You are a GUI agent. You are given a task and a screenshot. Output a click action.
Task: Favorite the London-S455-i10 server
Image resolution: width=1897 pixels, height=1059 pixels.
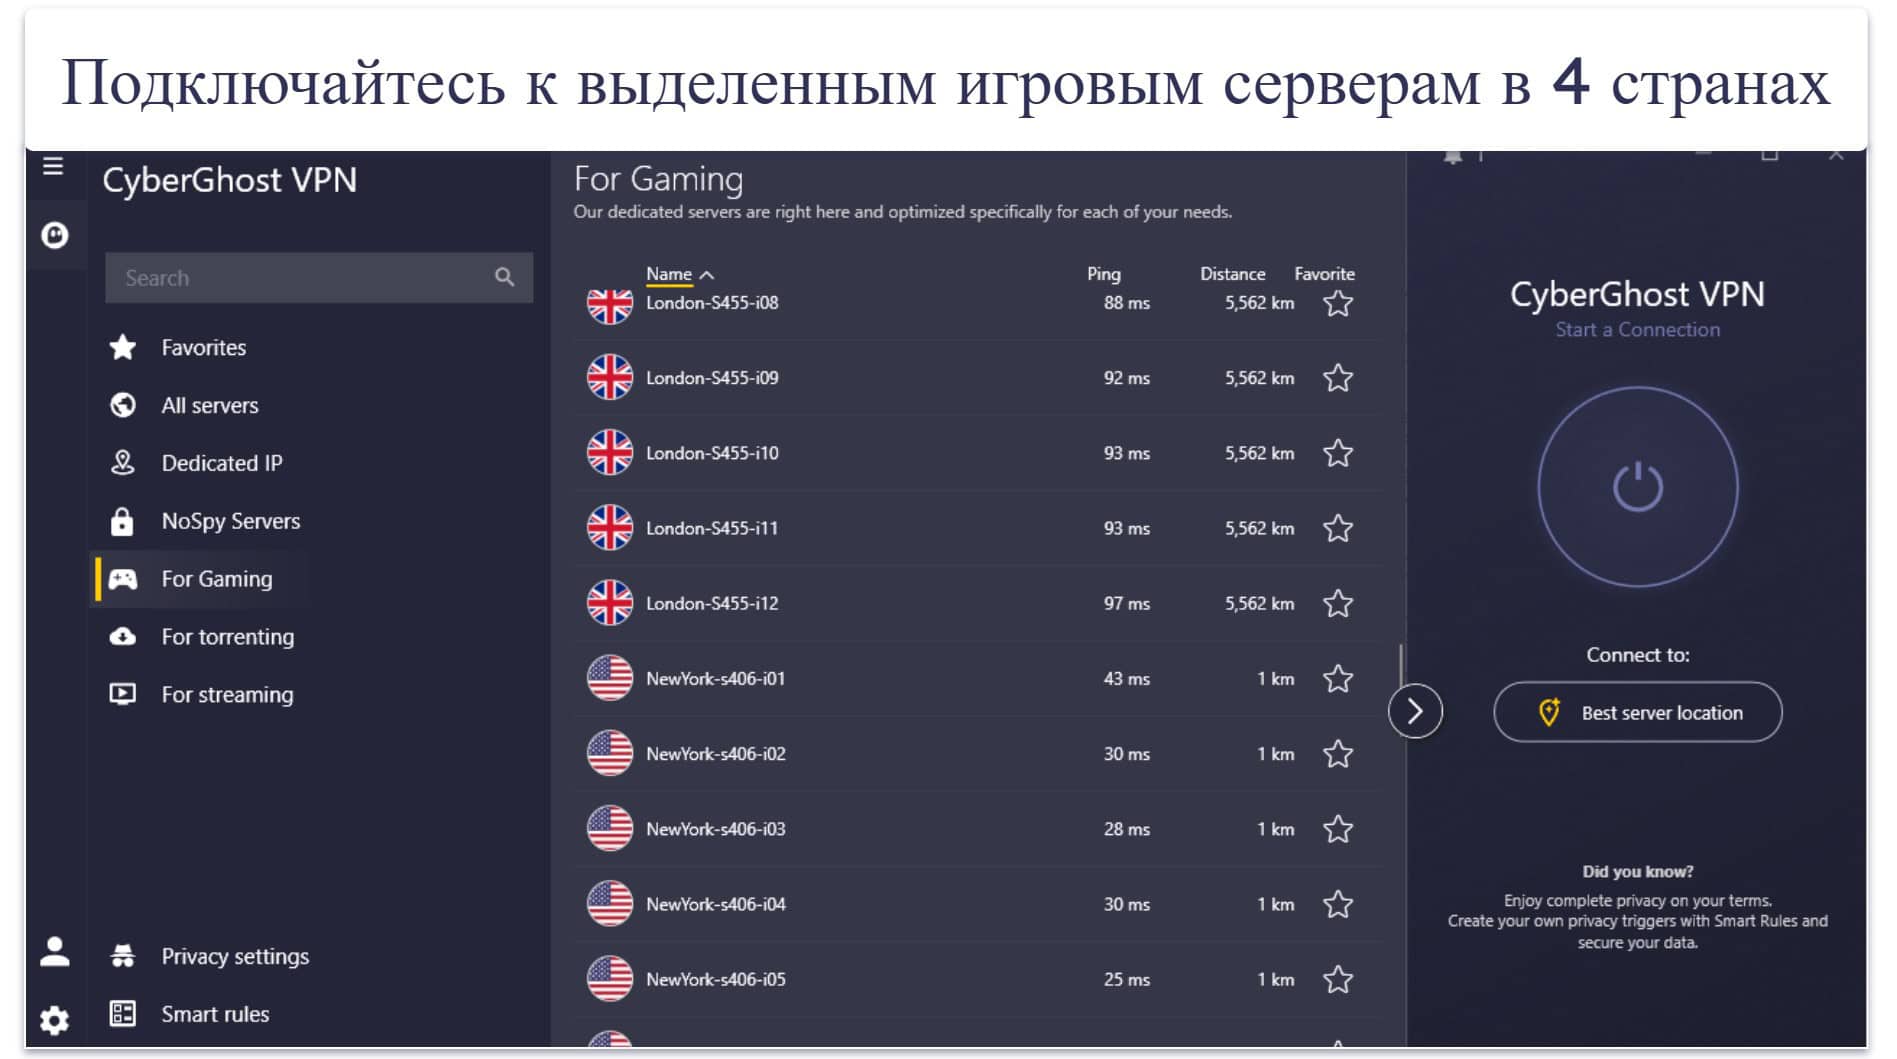[1338, 453]
